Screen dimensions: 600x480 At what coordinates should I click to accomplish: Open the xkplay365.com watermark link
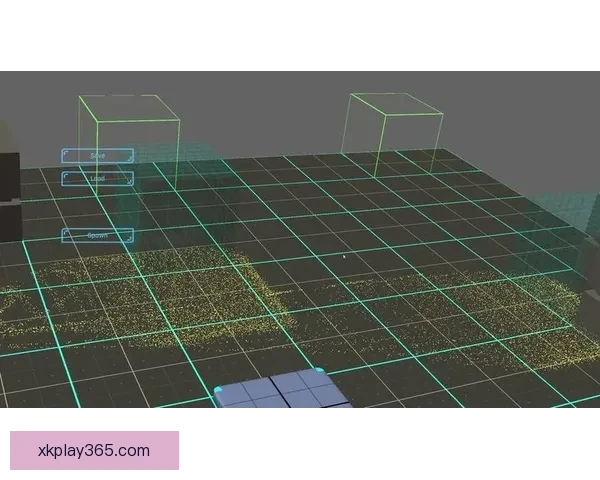[94, 450]
